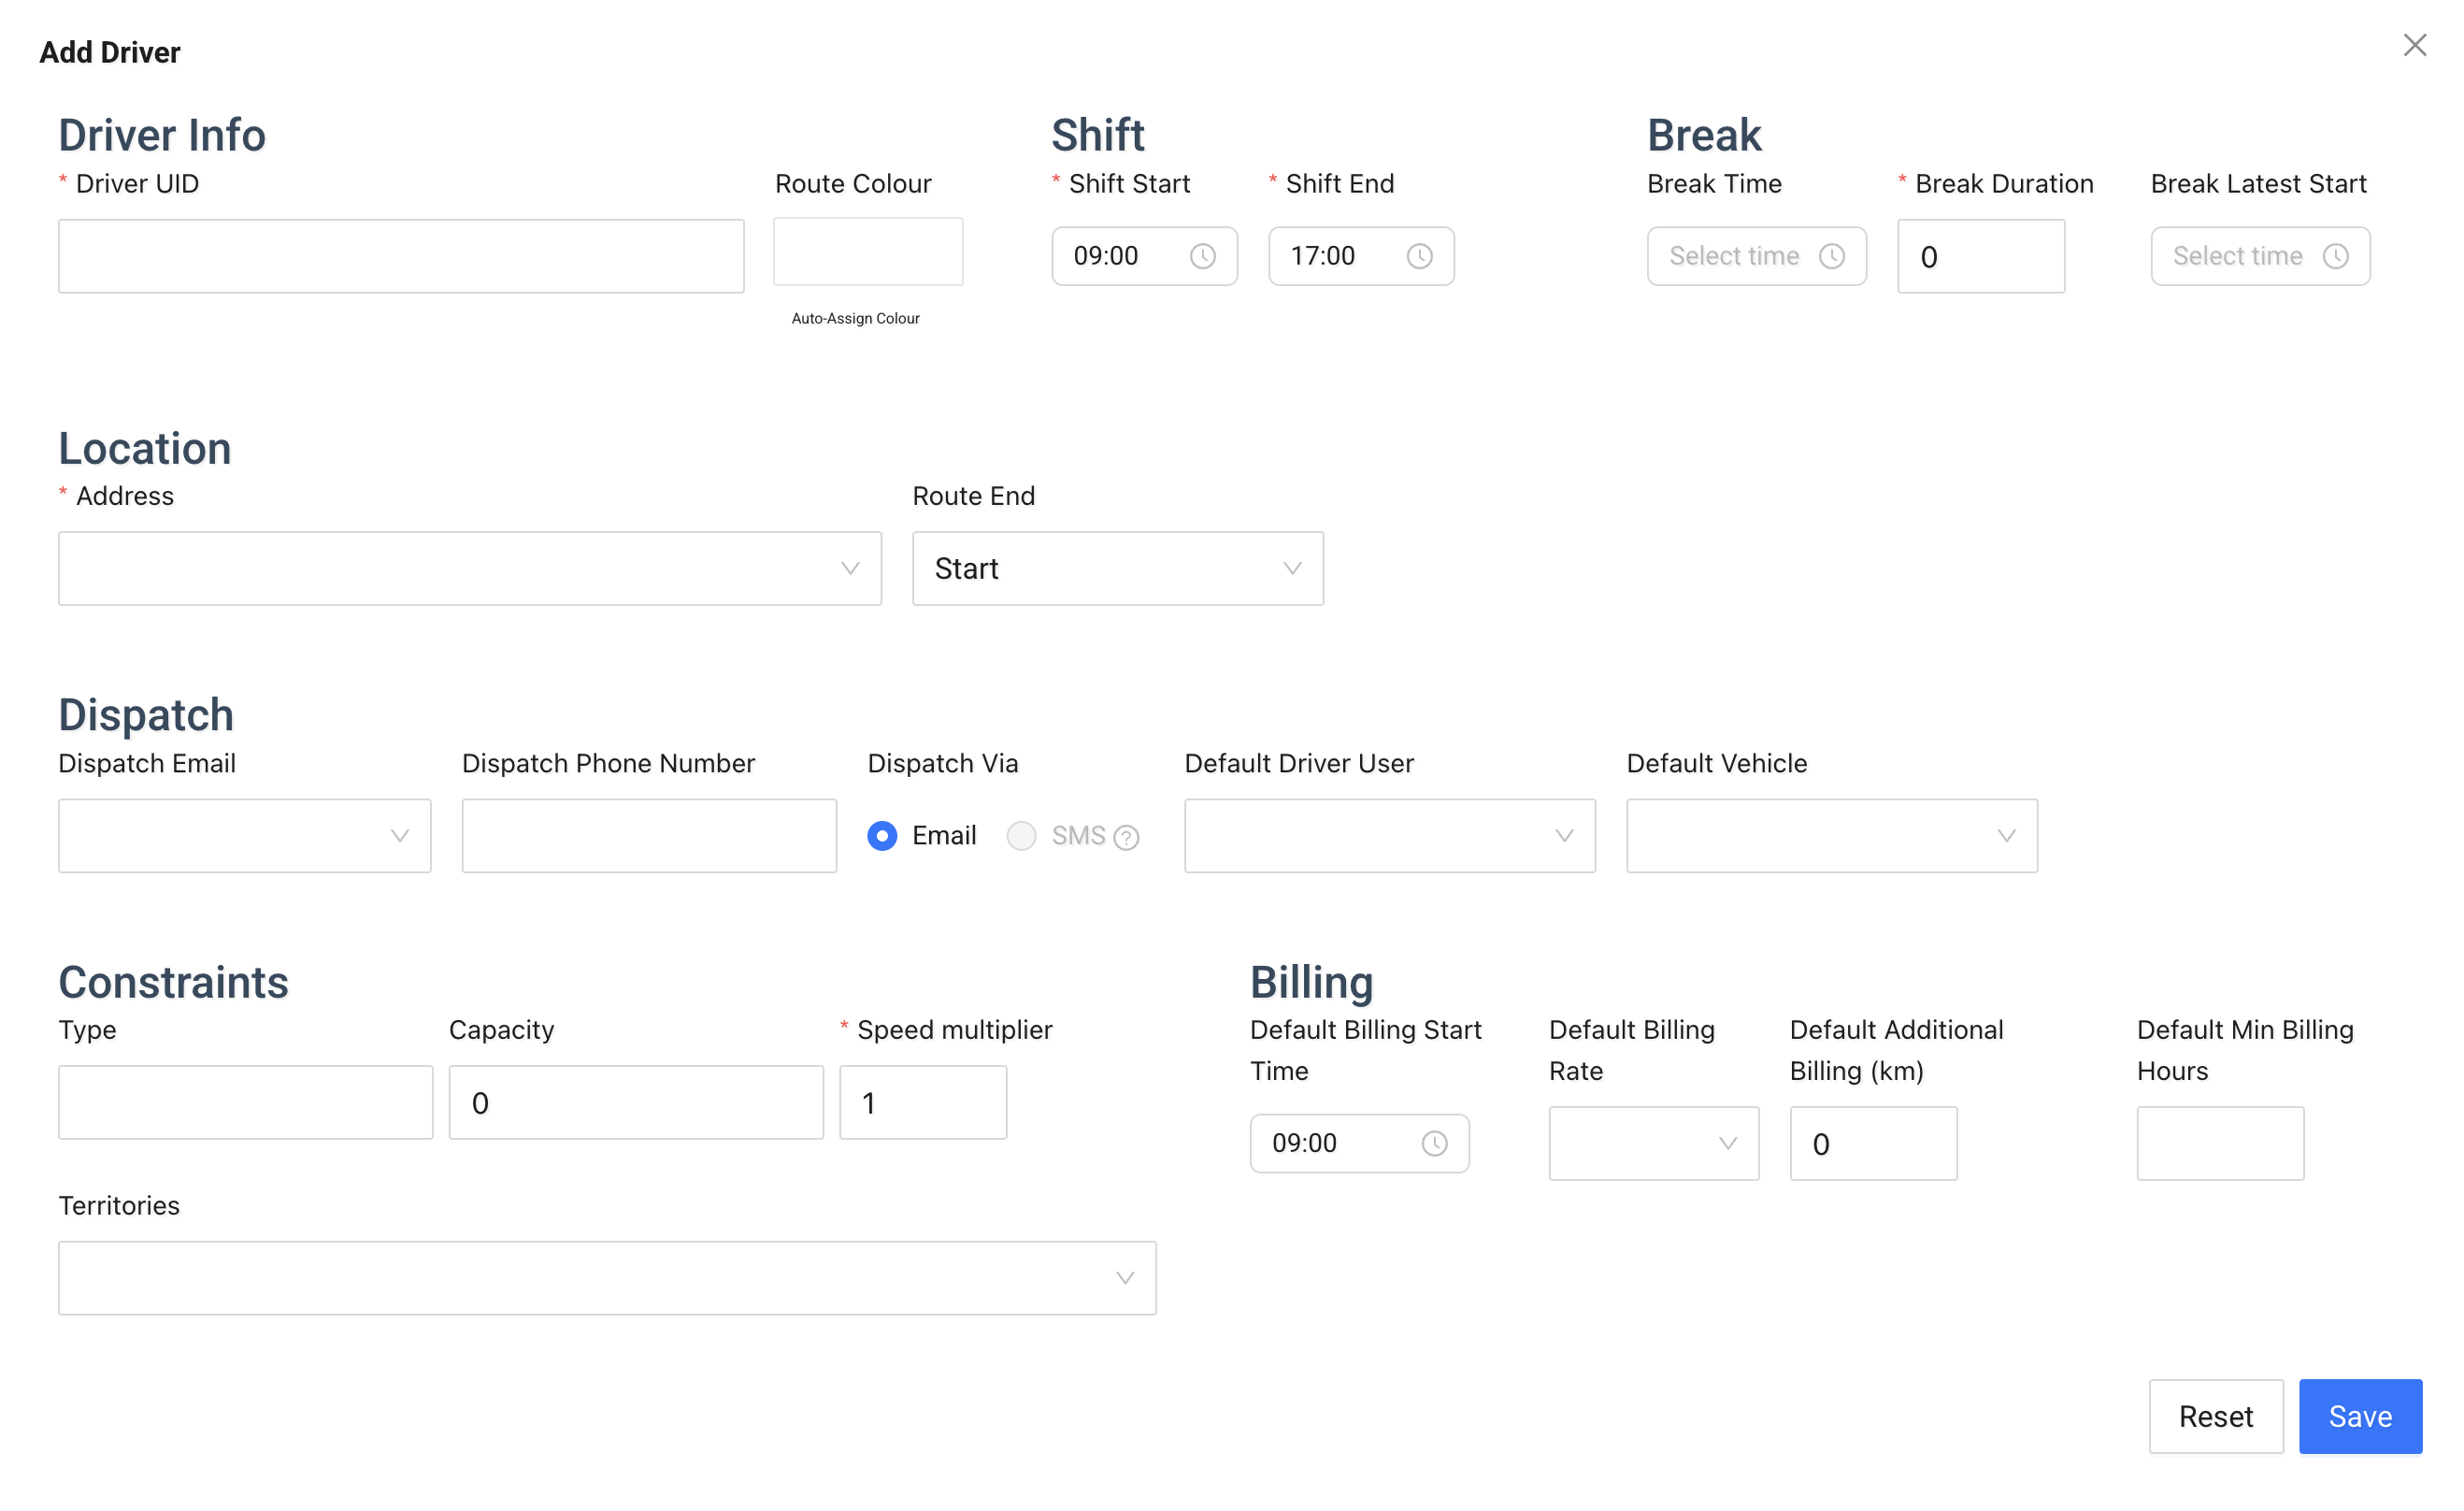The image size is (2464, 1511).
Task: Select the Email dispatch option
Action: tap(882, 835)
